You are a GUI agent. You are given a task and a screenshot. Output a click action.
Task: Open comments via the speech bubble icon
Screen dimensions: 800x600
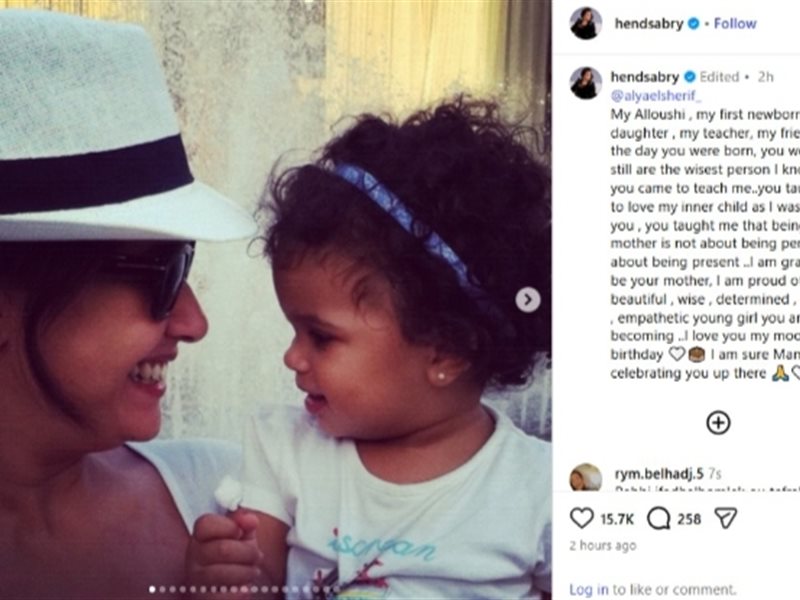coord(658,518)
